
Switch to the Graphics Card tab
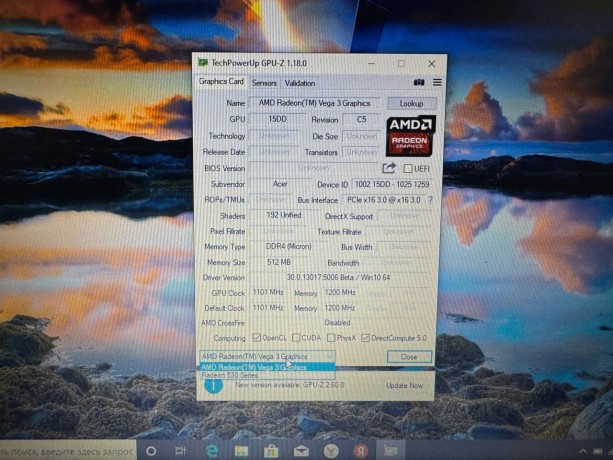(x=221, y=81)
